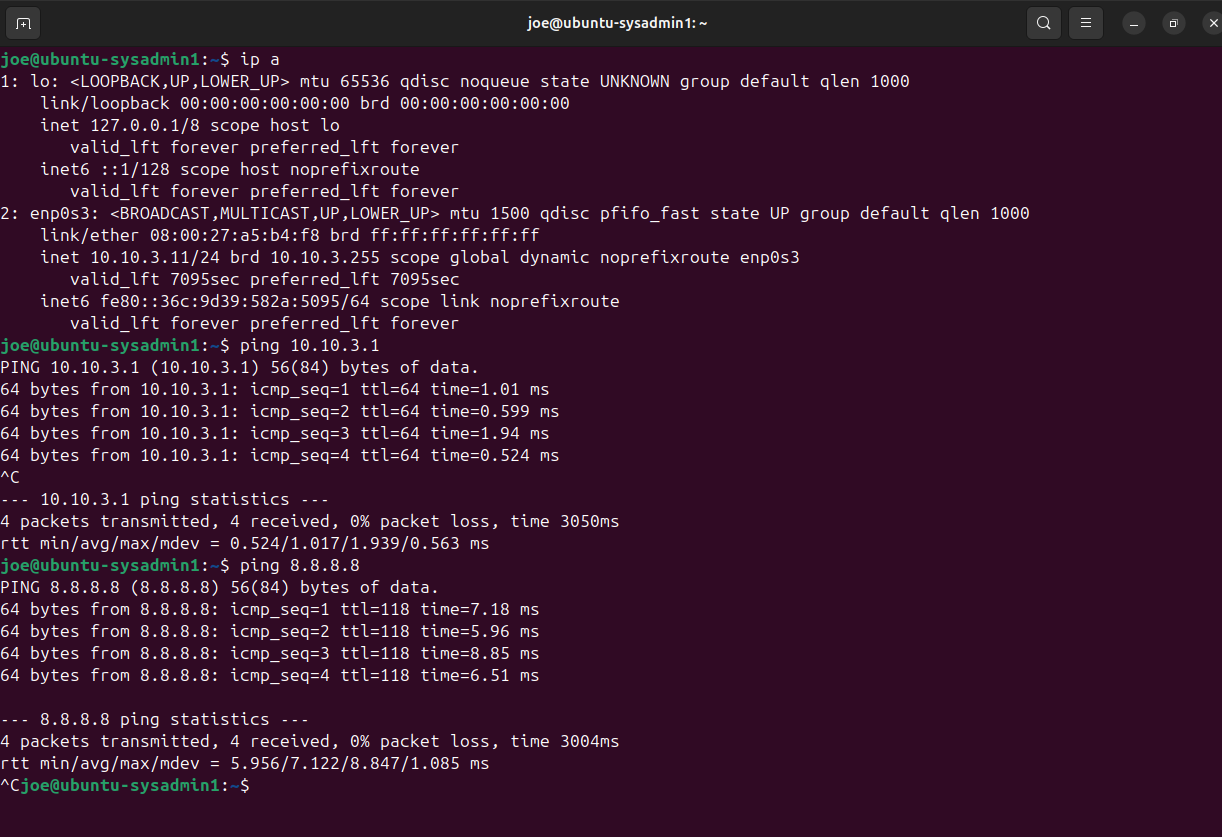
Task: Open the hamburger main menu
Action: click(x=1085, y=23)
